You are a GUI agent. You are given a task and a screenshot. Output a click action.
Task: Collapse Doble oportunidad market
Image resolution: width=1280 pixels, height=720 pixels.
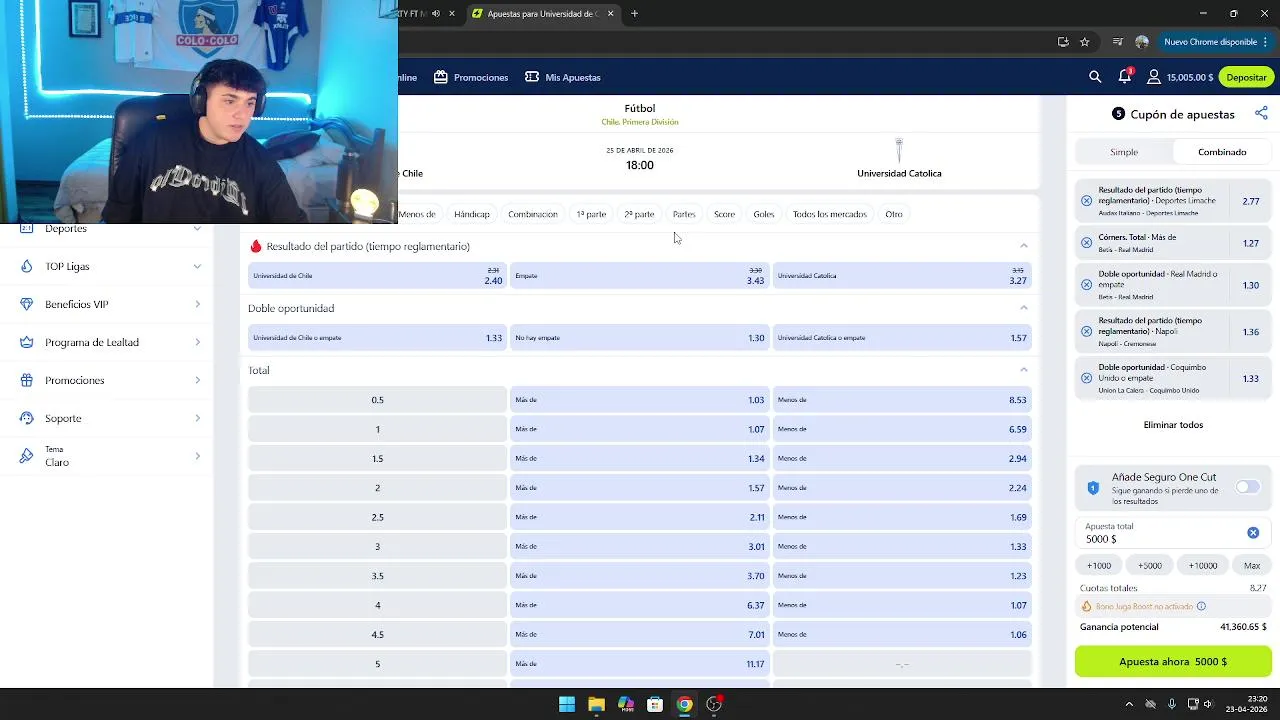coord(1023,308)
